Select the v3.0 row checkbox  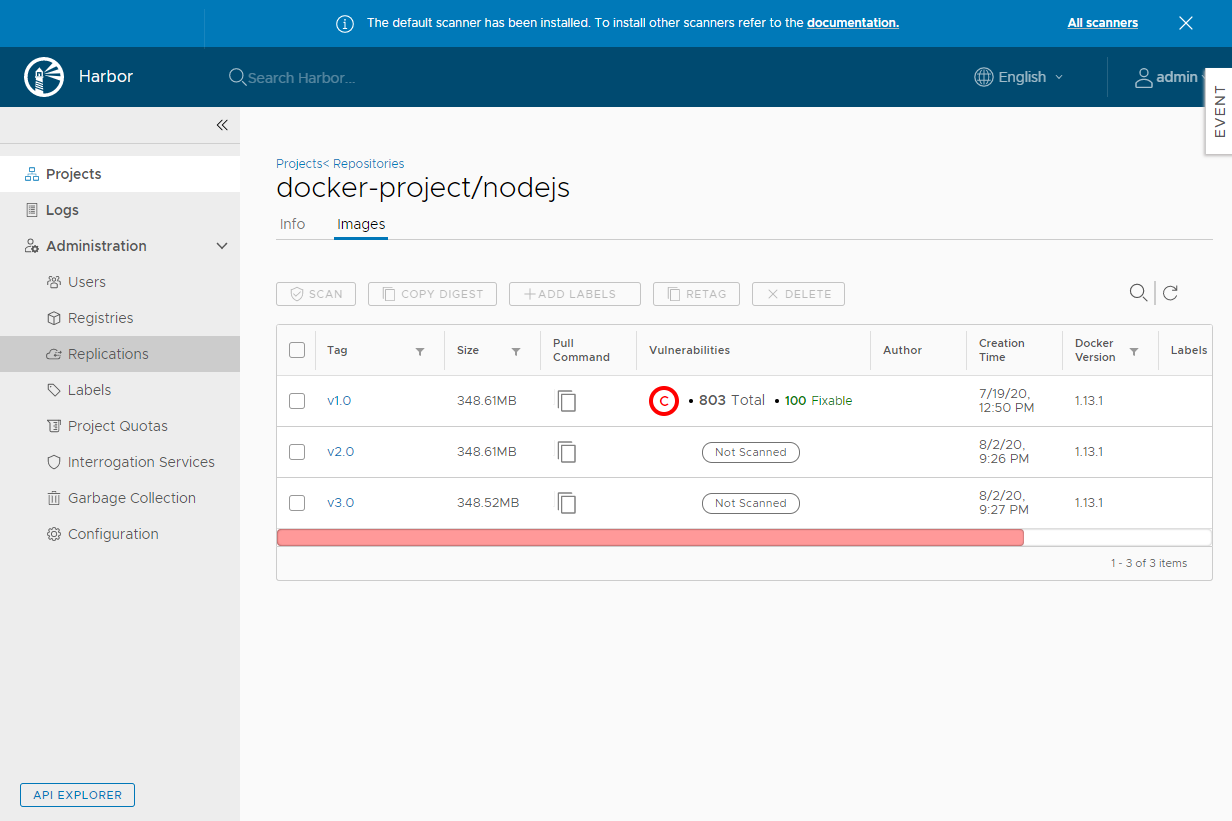coord(297,503)
